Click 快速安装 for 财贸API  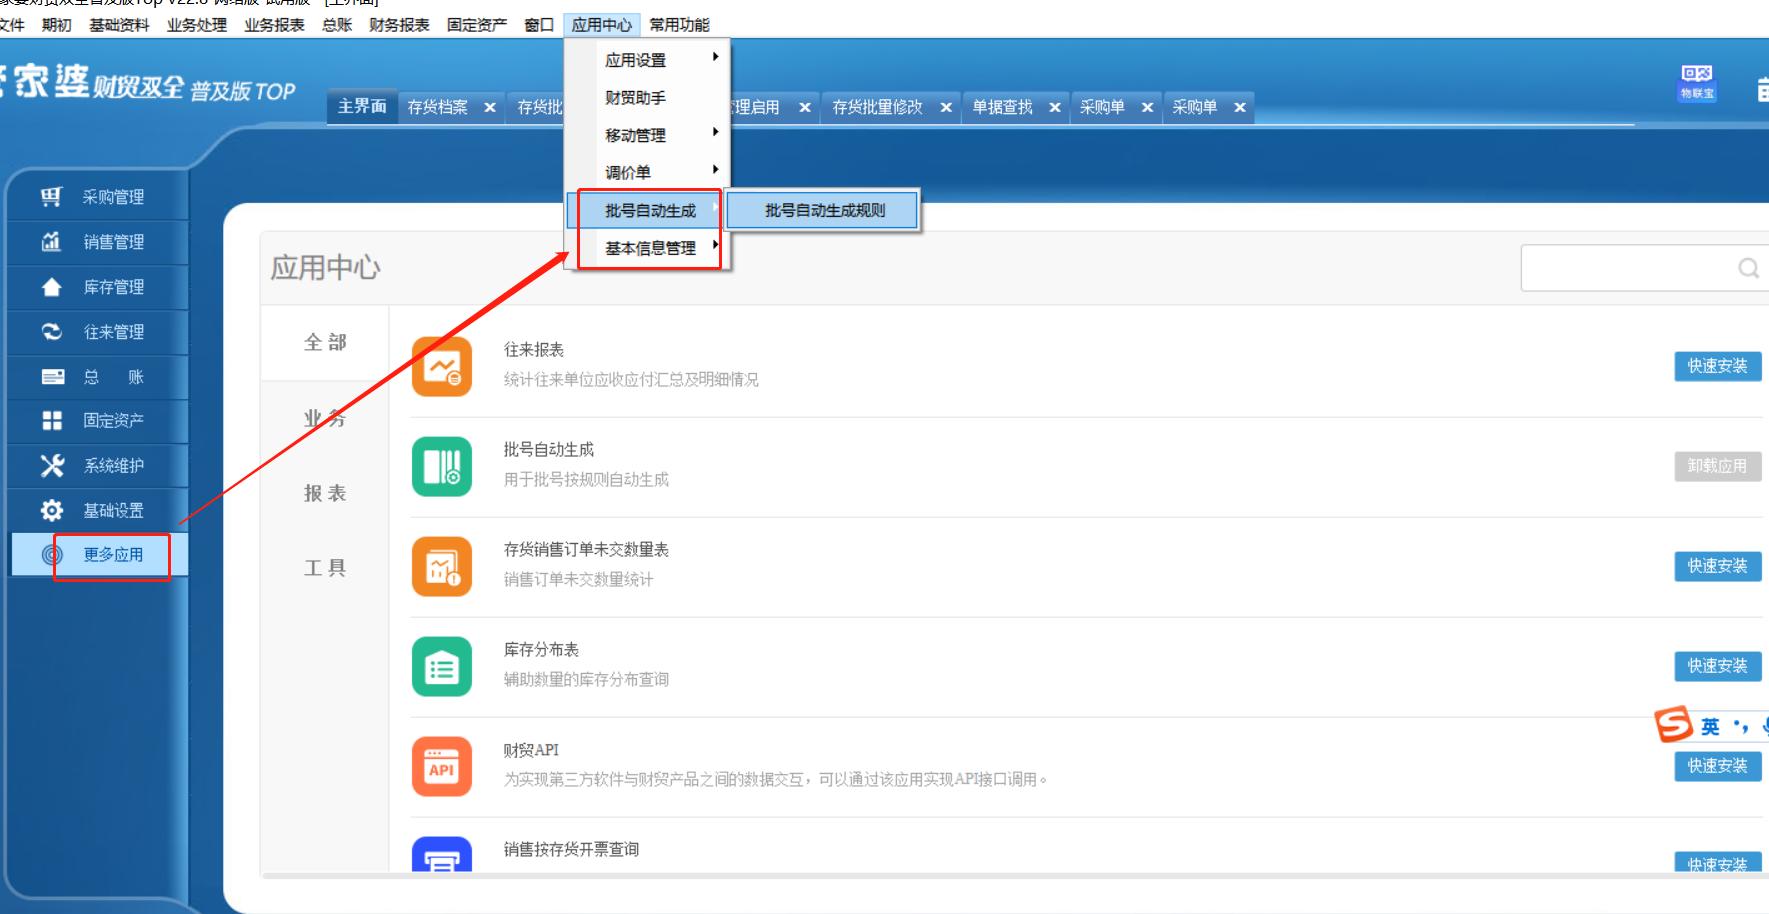tap(1718, 766)
